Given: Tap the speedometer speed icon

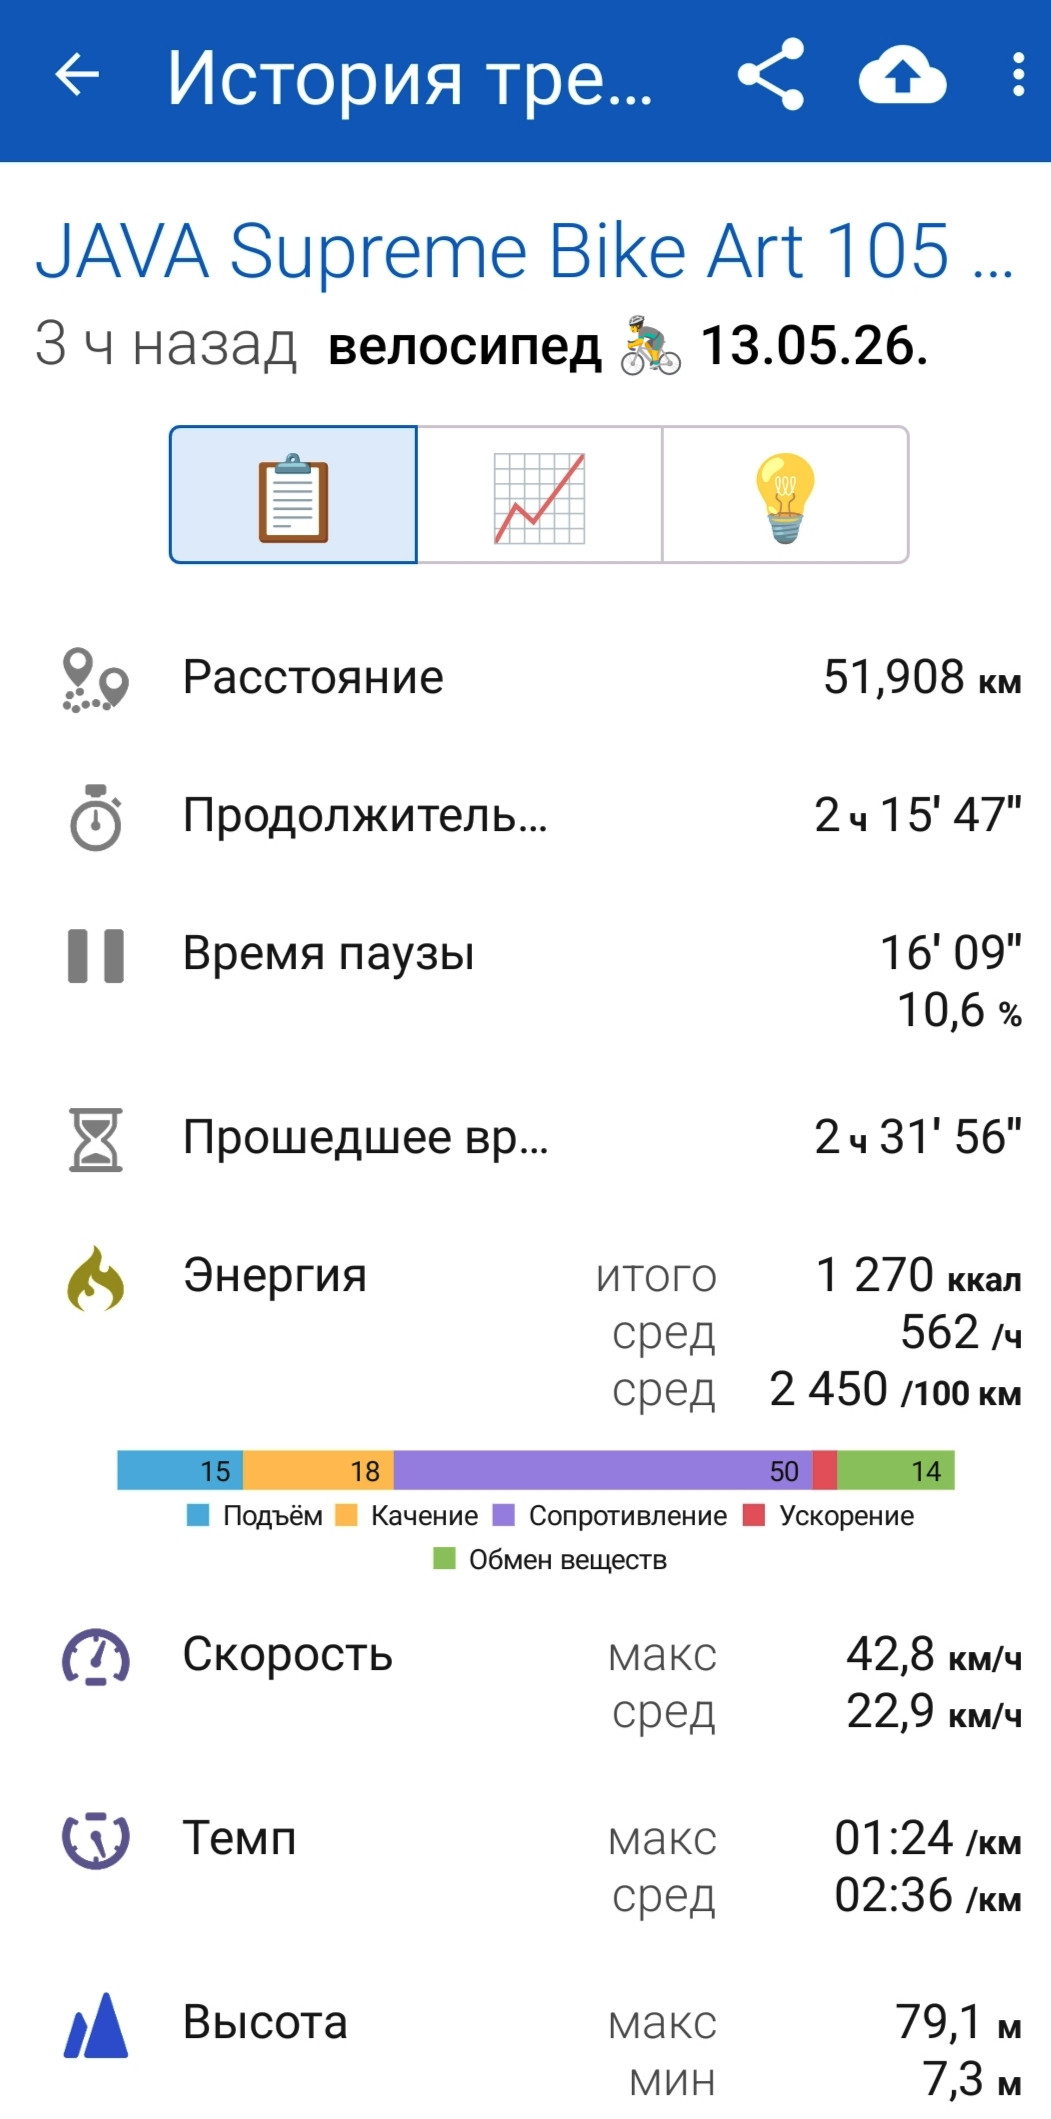Looking at the screenshot, I should pos(95,1657).
